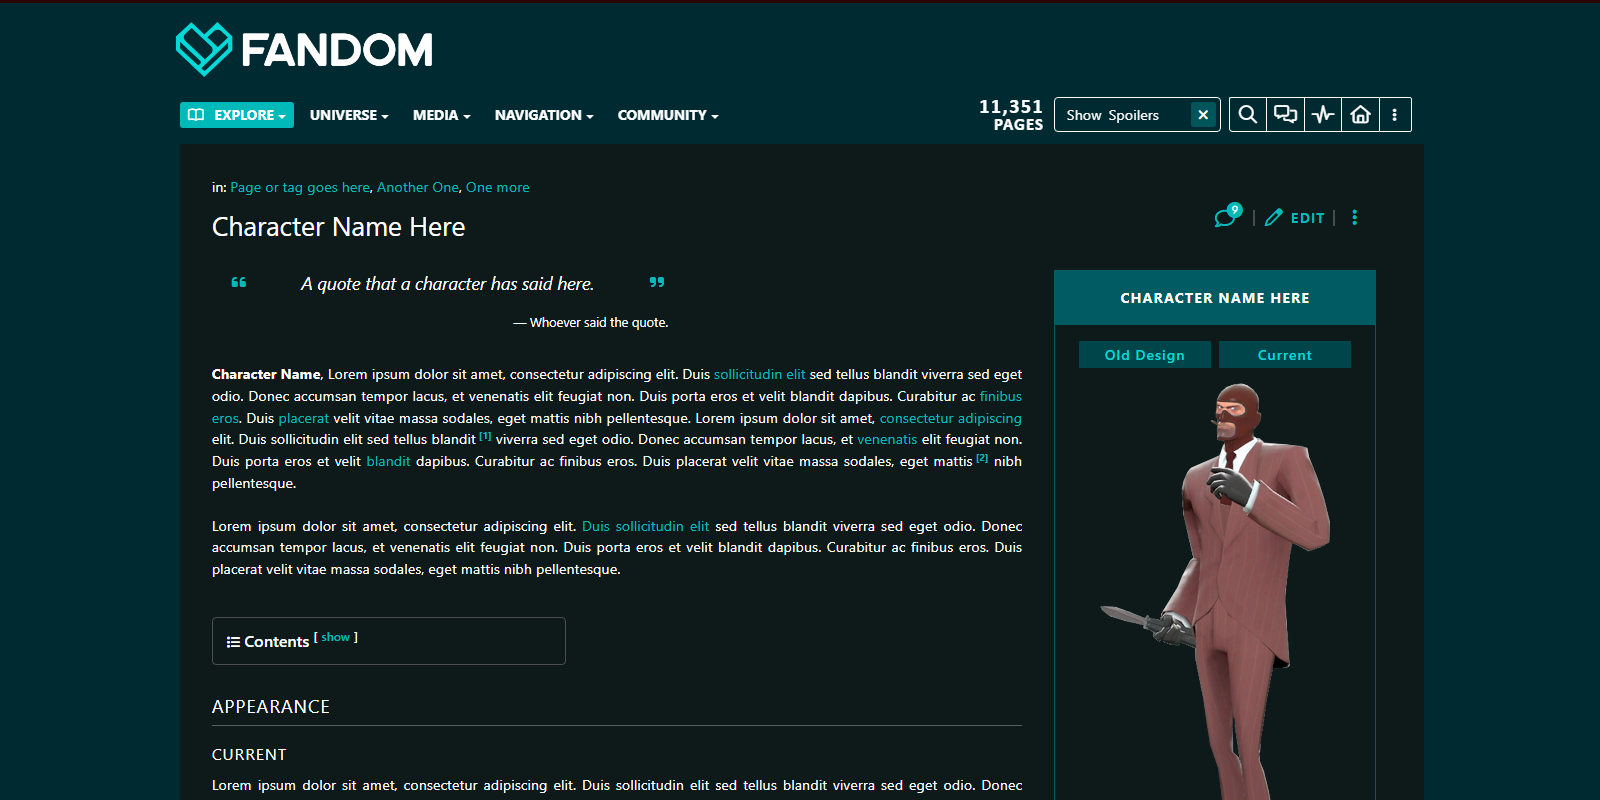This screenshot has height=800, width=1600.
Task: Open the Community menu
Action: pyautogui.click(x=668, y=115)
